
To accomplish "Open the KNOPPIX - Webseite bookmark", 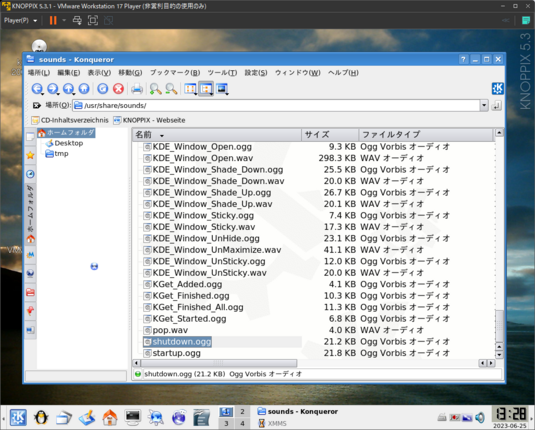I will tap(149, 120).
